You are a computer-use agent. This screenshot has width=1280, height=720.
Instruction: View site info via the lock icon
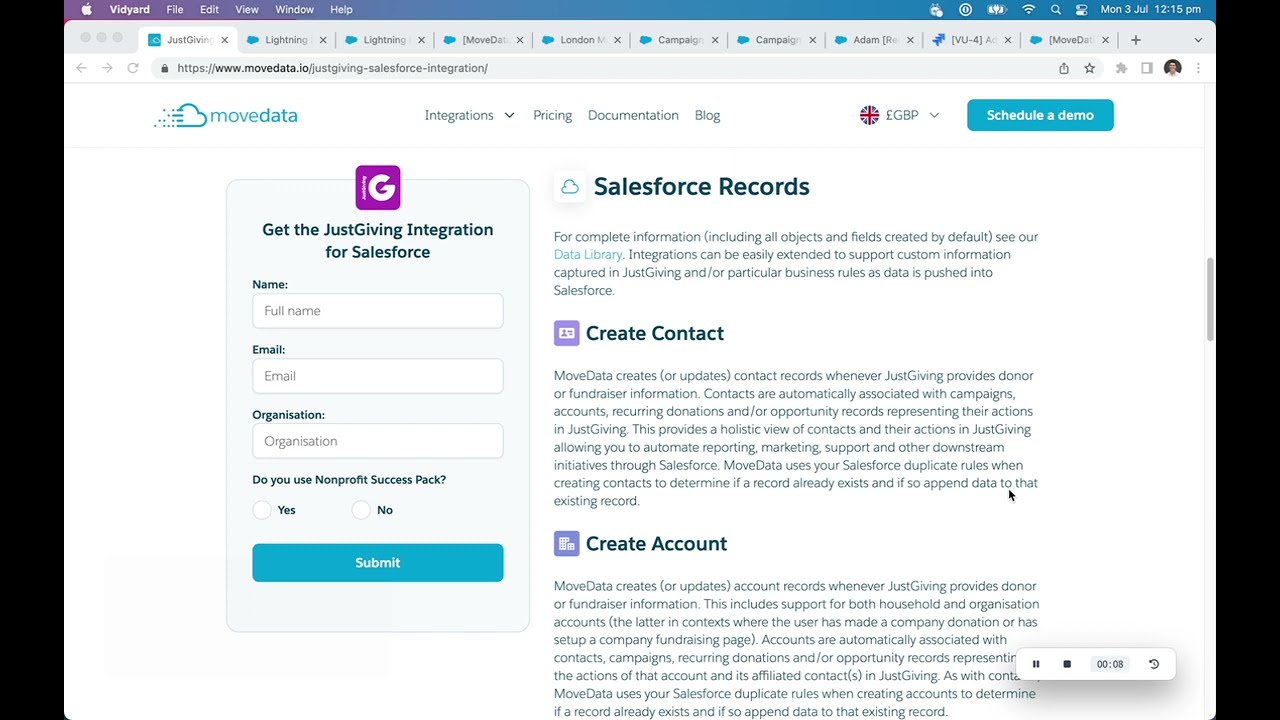click(x=165, y=68)
